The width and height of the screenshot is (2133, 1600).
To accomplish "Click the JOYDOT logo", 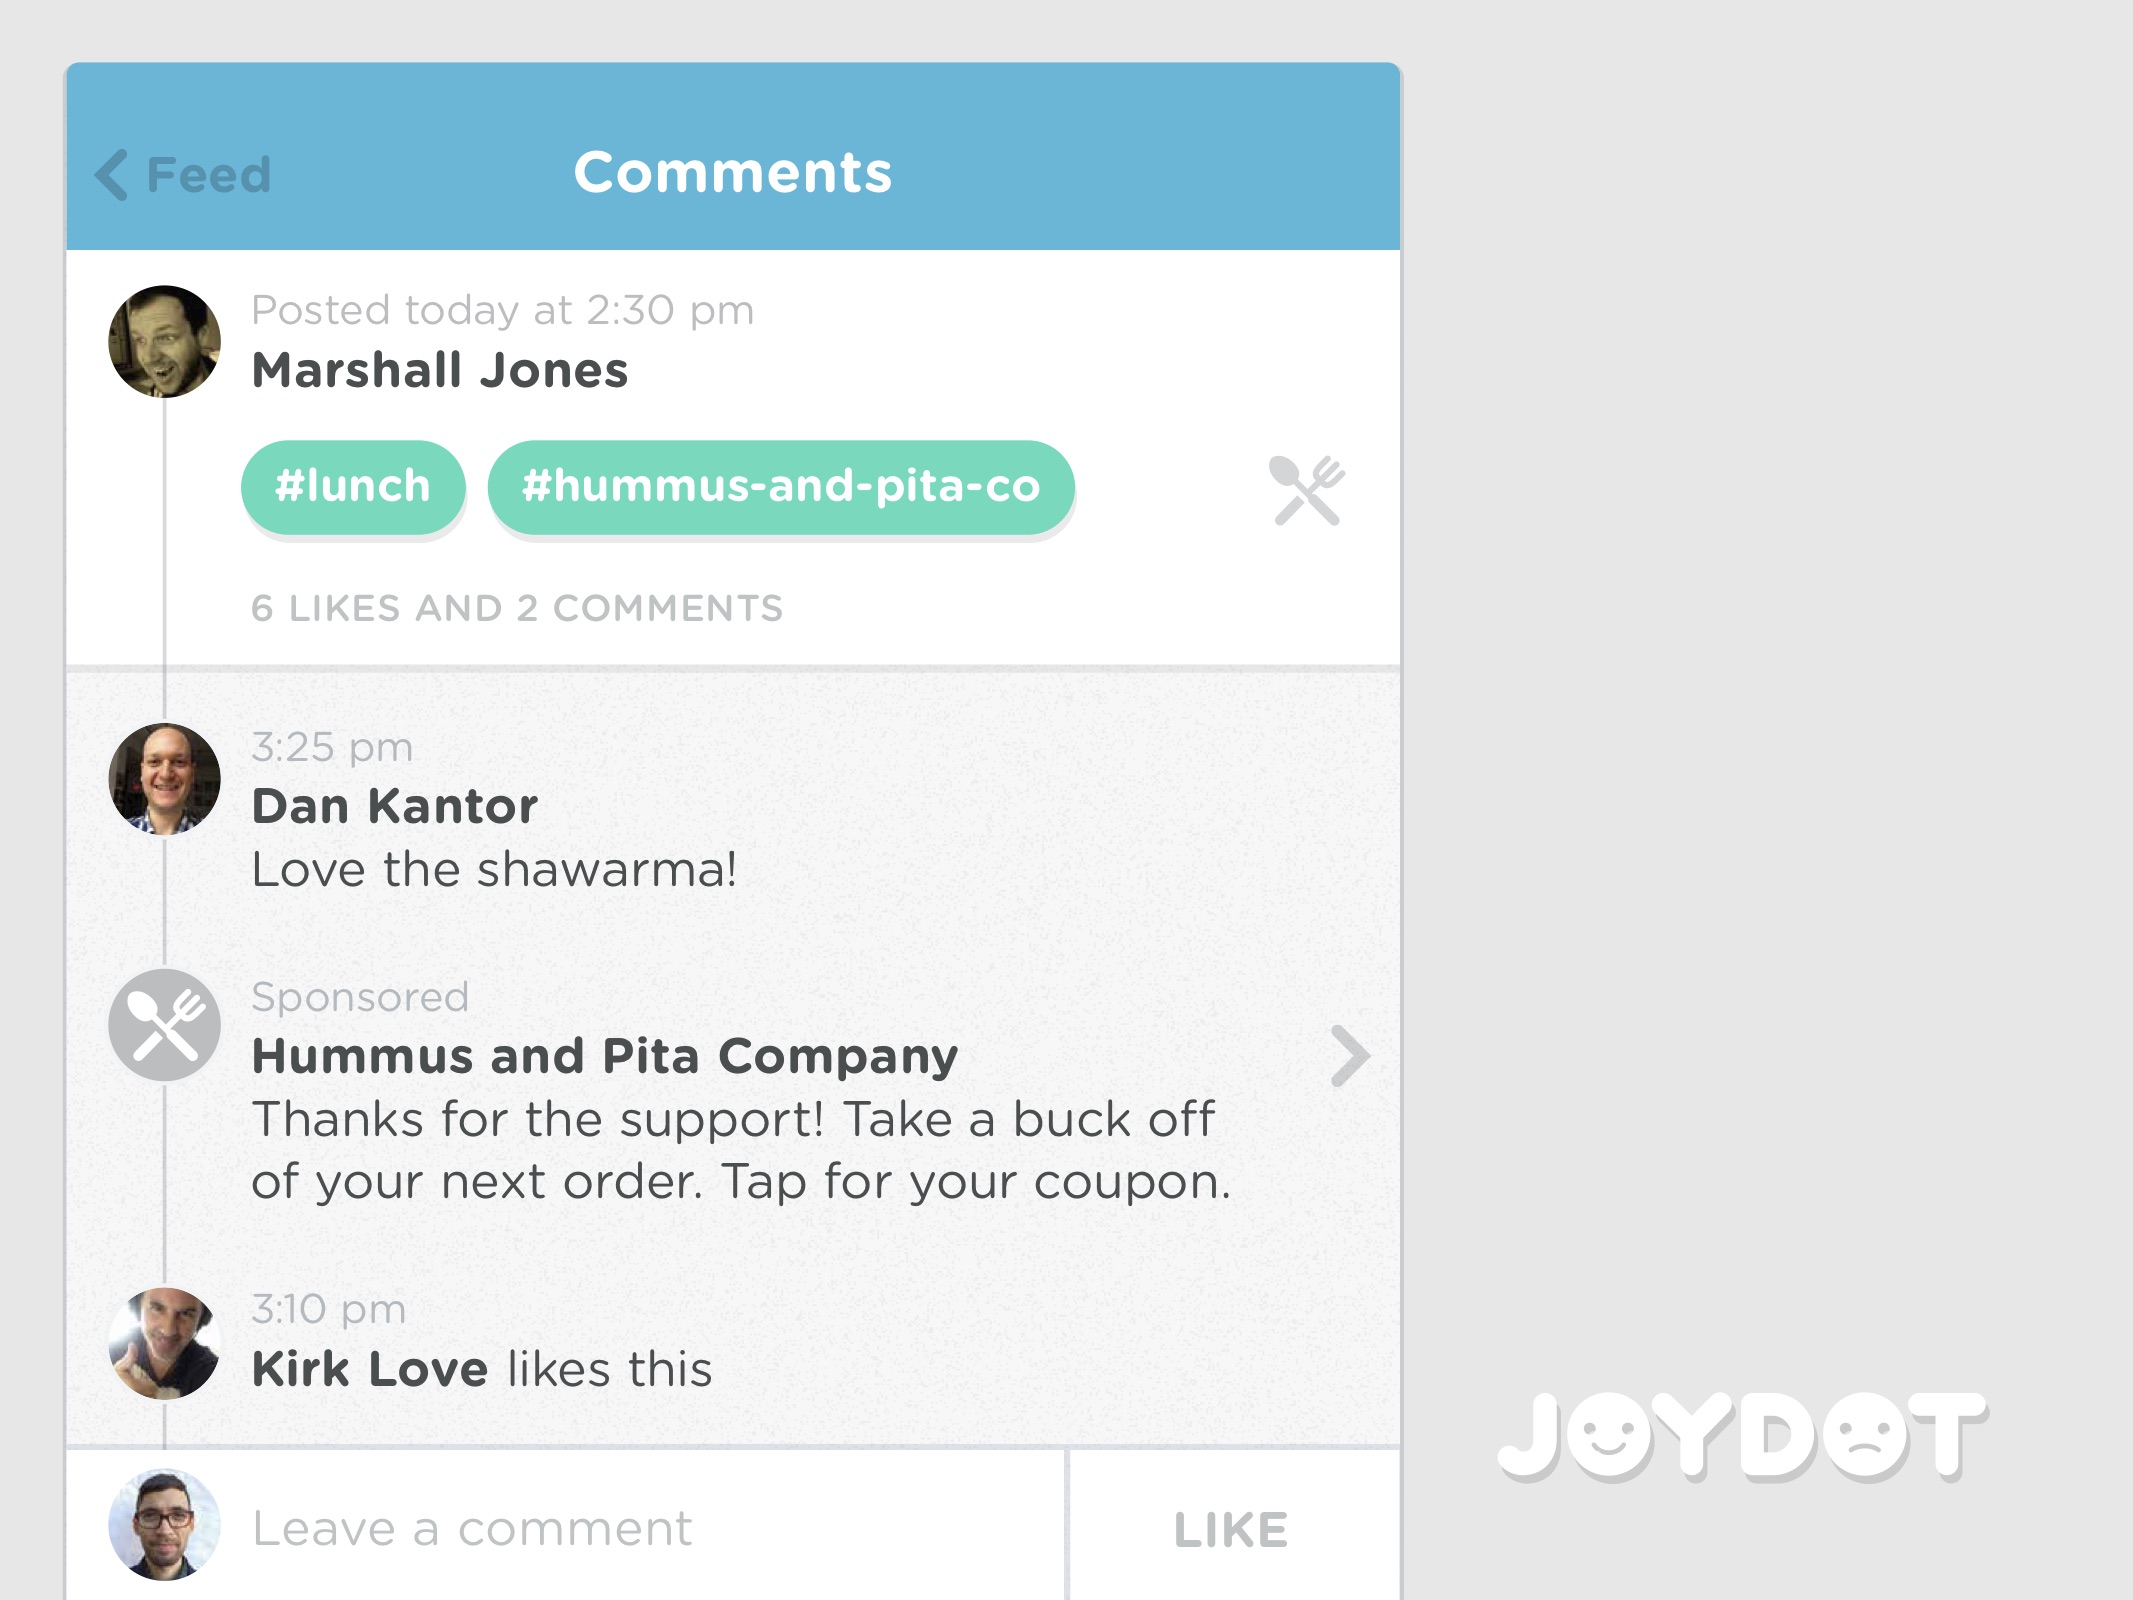I will [1741, 1436].
